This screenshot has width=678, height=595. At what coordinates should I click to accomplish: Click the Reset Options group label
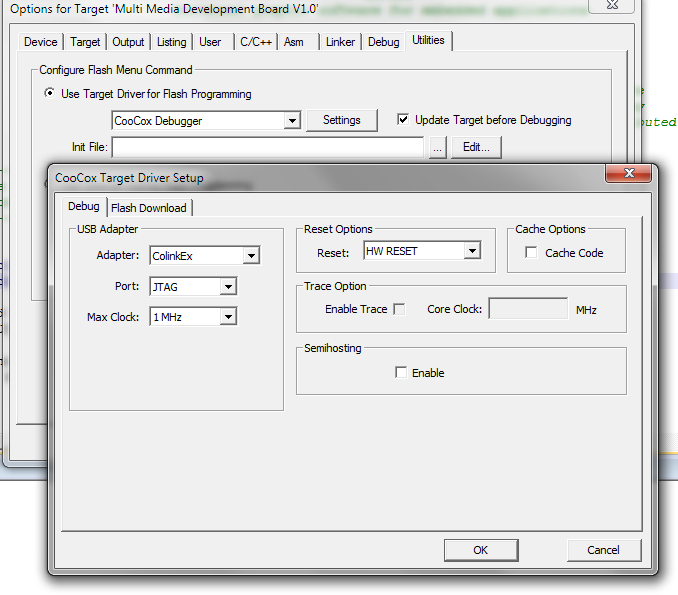pyautogui.click(x=338, y=229)
